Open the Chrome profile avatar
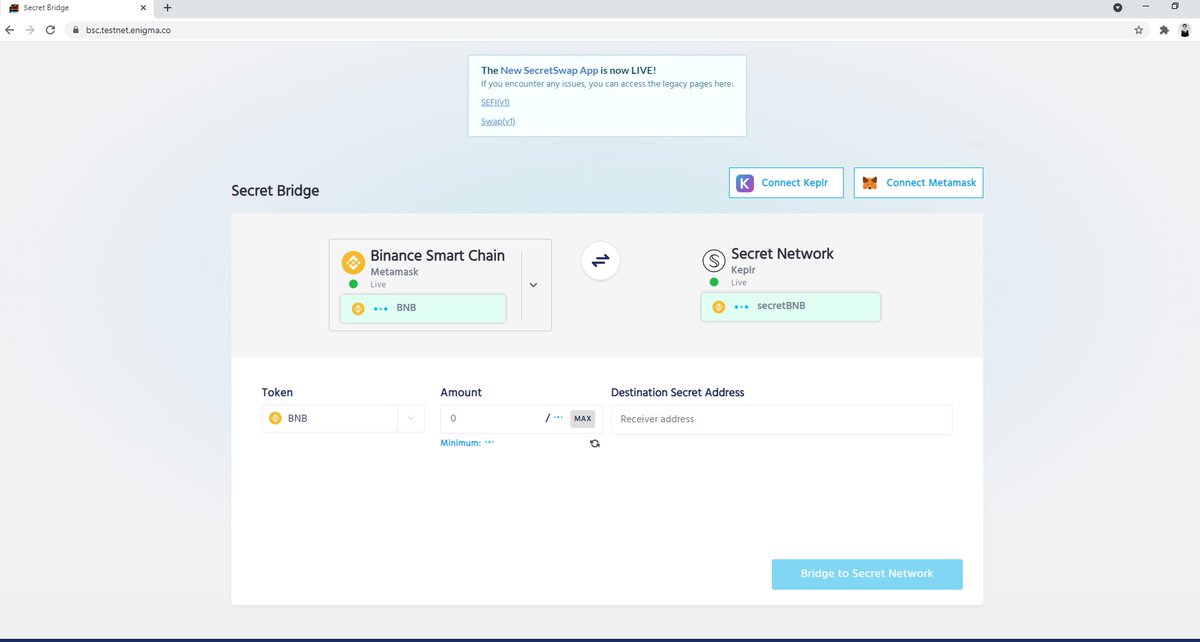Image resolution: width=1200 pixels, height=642 pixels. point(1184,30)
